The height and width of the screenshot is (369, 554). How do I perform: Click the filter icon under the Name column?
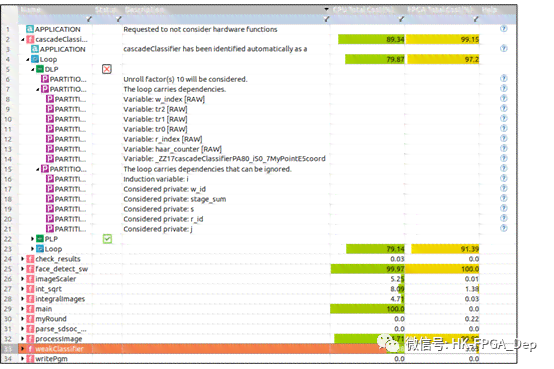(x=89, y=19)
